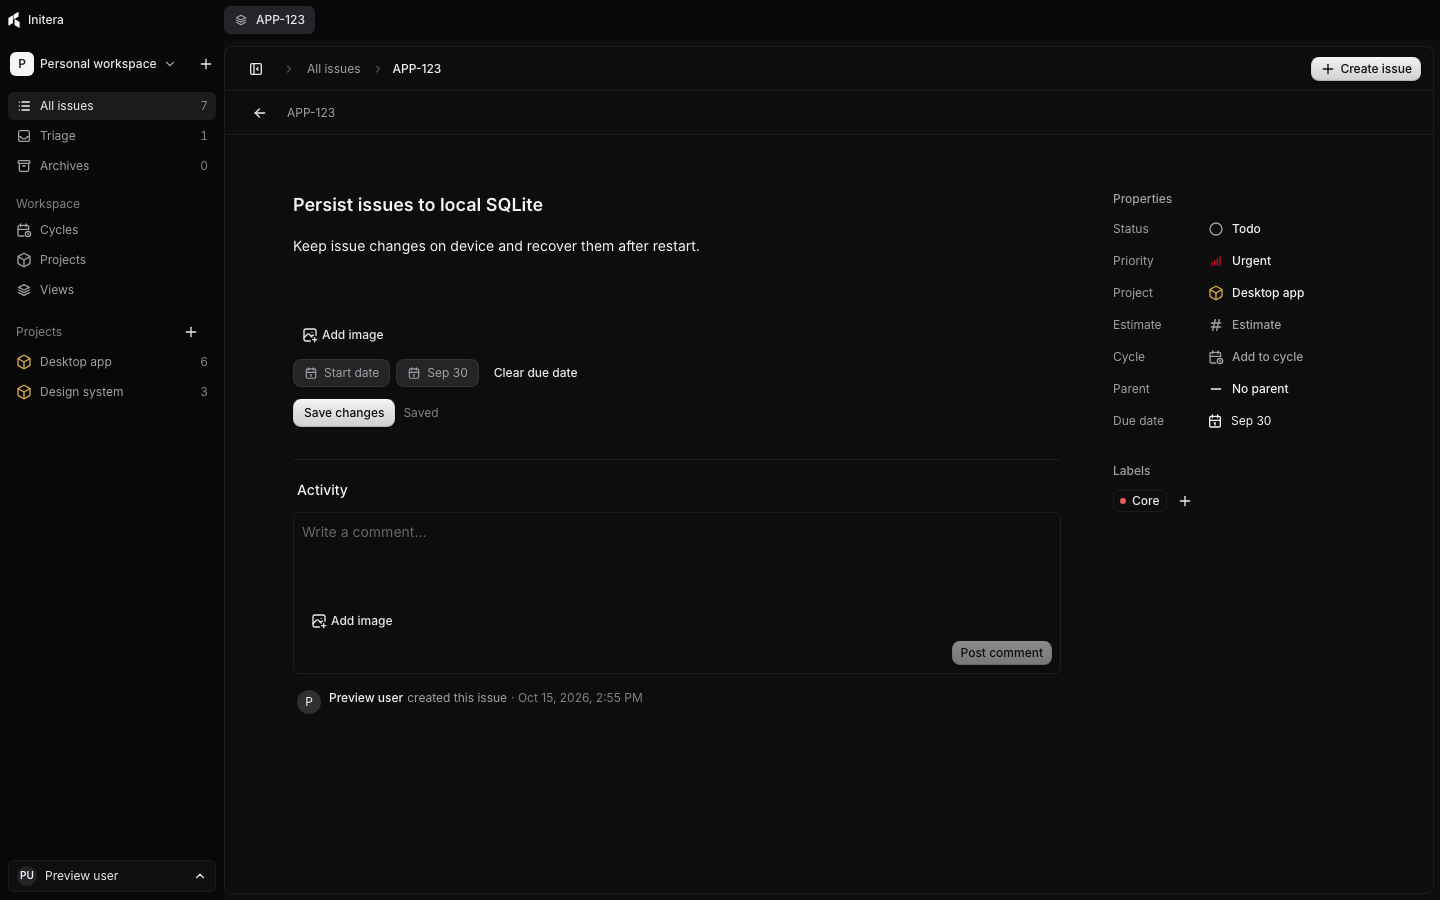The width and height of the screenshot is (1440, 900).
Task: Click the Create issue button
Action: [x=1366, y=69]
